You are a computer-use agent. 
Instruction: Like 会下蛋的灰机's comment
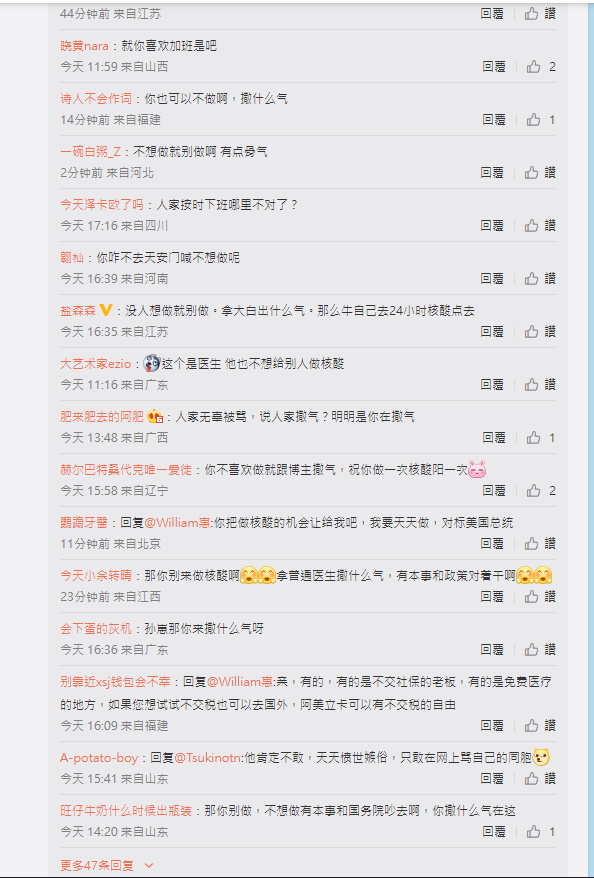[531, 650]
